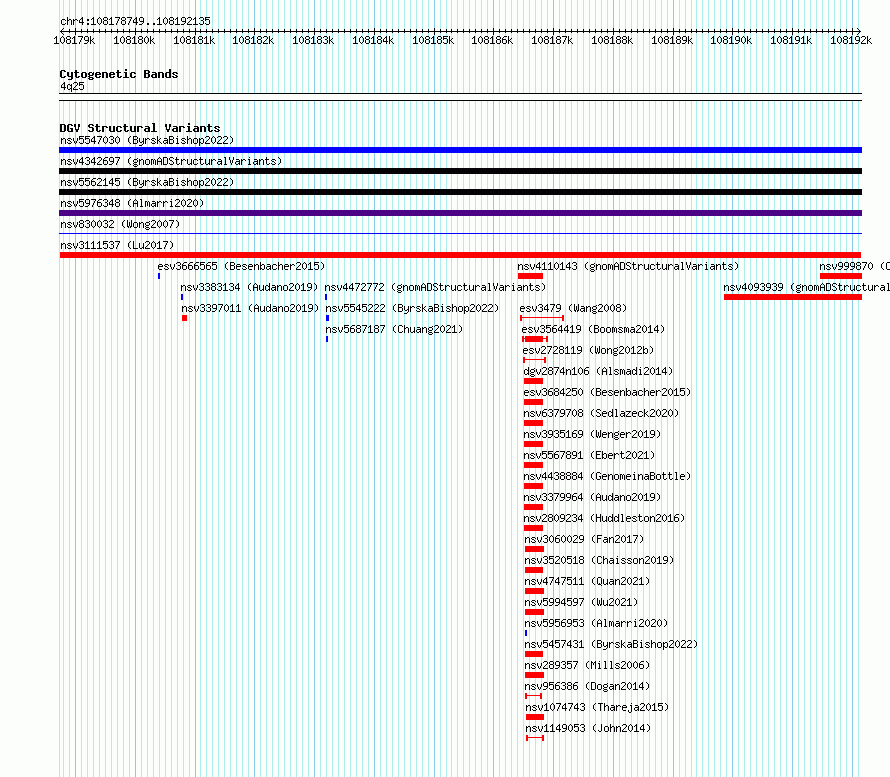Select red bar under dgv2874n106

[x=534, y=381]
